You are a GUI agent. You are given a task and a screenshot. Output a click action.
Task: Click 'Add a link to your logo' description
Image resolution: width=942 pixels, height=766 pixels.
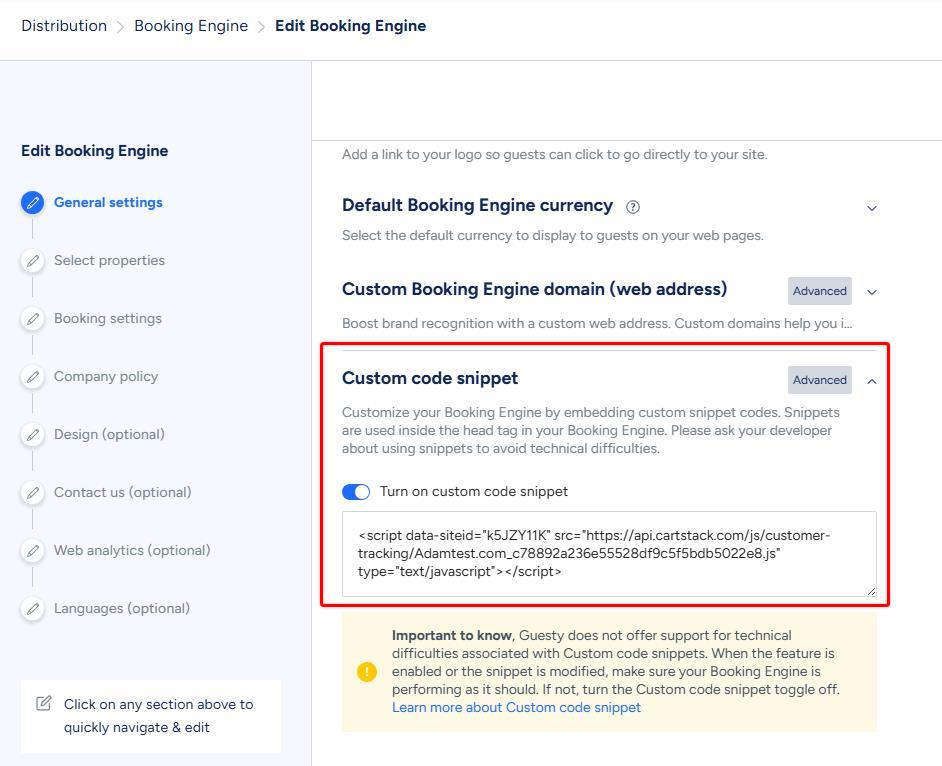[x=555, y=154]
